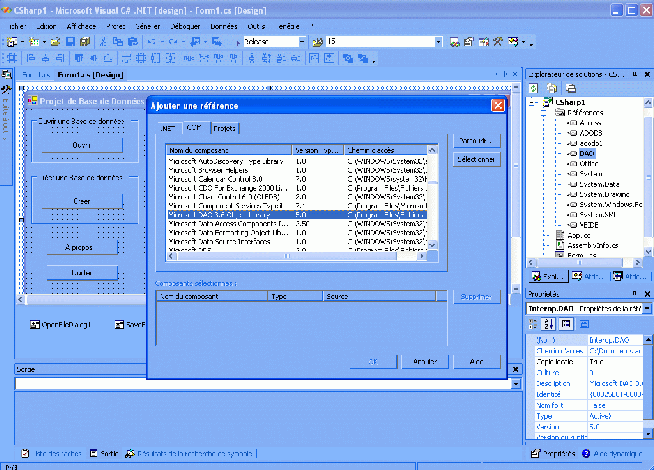This screenshot has width=654, height=470.
Task: Open the Projets tab
Action: pyautogui.click(x=225, y=128)
